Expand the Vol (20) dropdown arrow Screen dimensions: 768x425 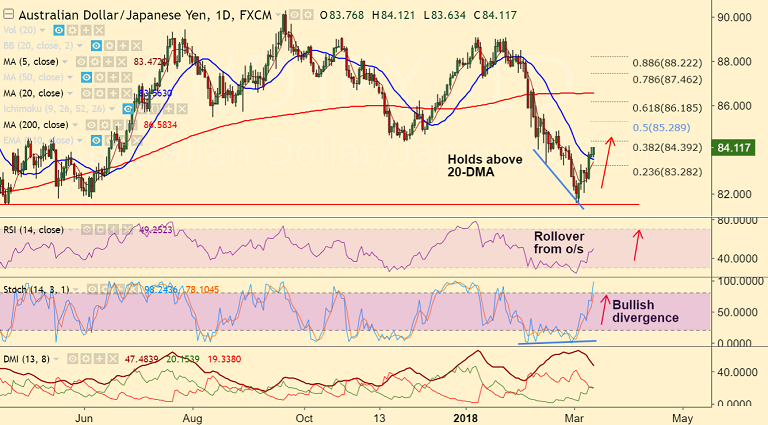click(x=43, y=30)
